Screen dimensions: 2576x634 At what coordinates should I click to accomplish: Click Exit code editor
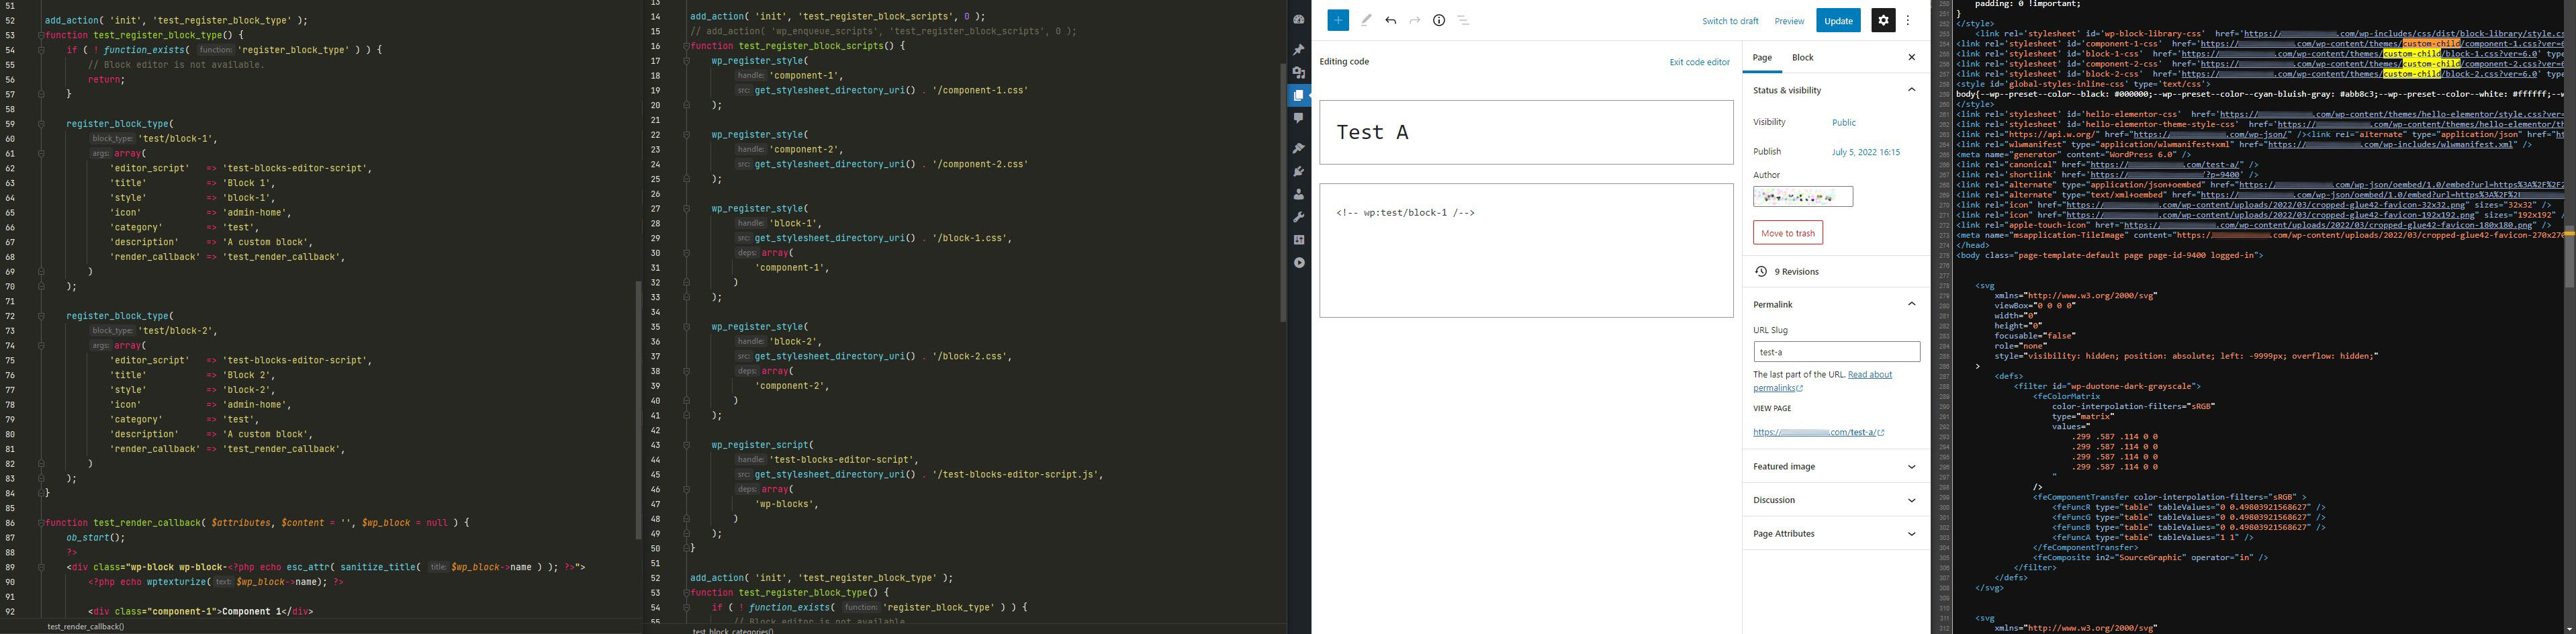pos(1699,62)
